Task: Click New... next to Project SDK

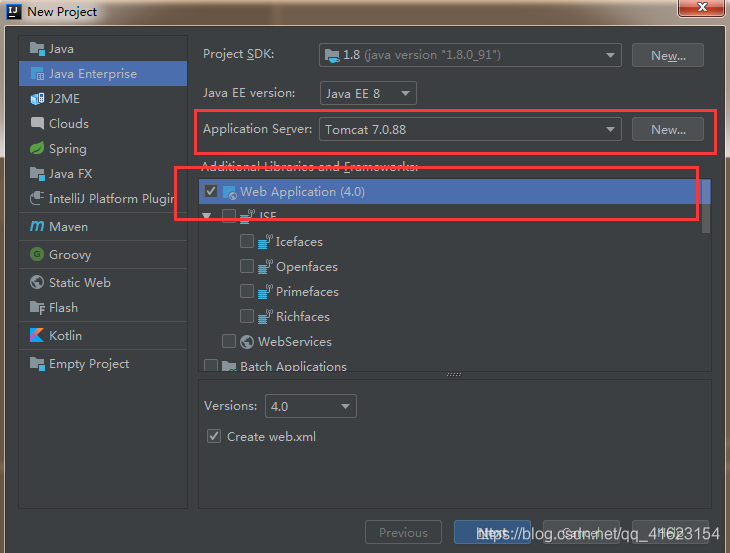Action: tap(668, 55)
